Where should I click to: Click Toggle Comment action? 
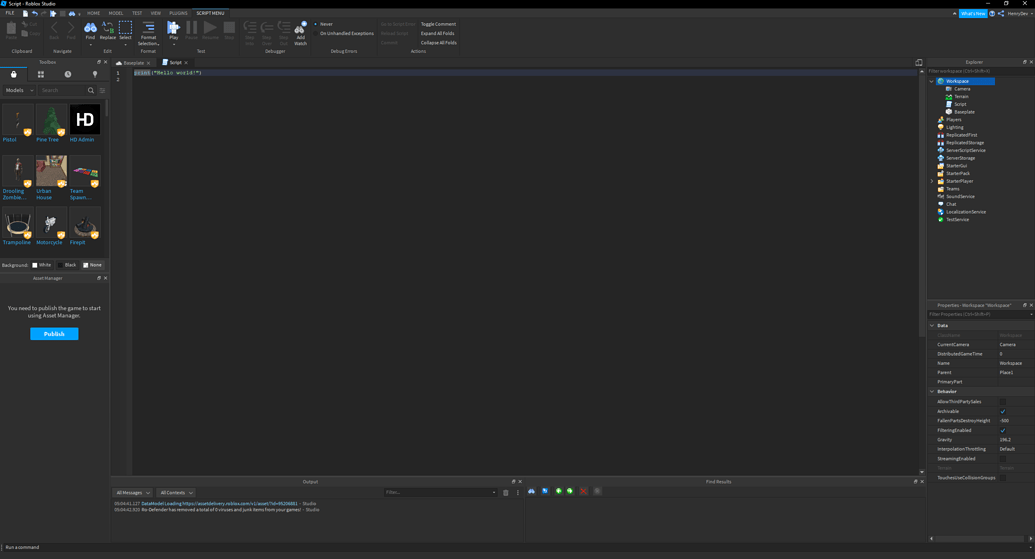(438, 24)
